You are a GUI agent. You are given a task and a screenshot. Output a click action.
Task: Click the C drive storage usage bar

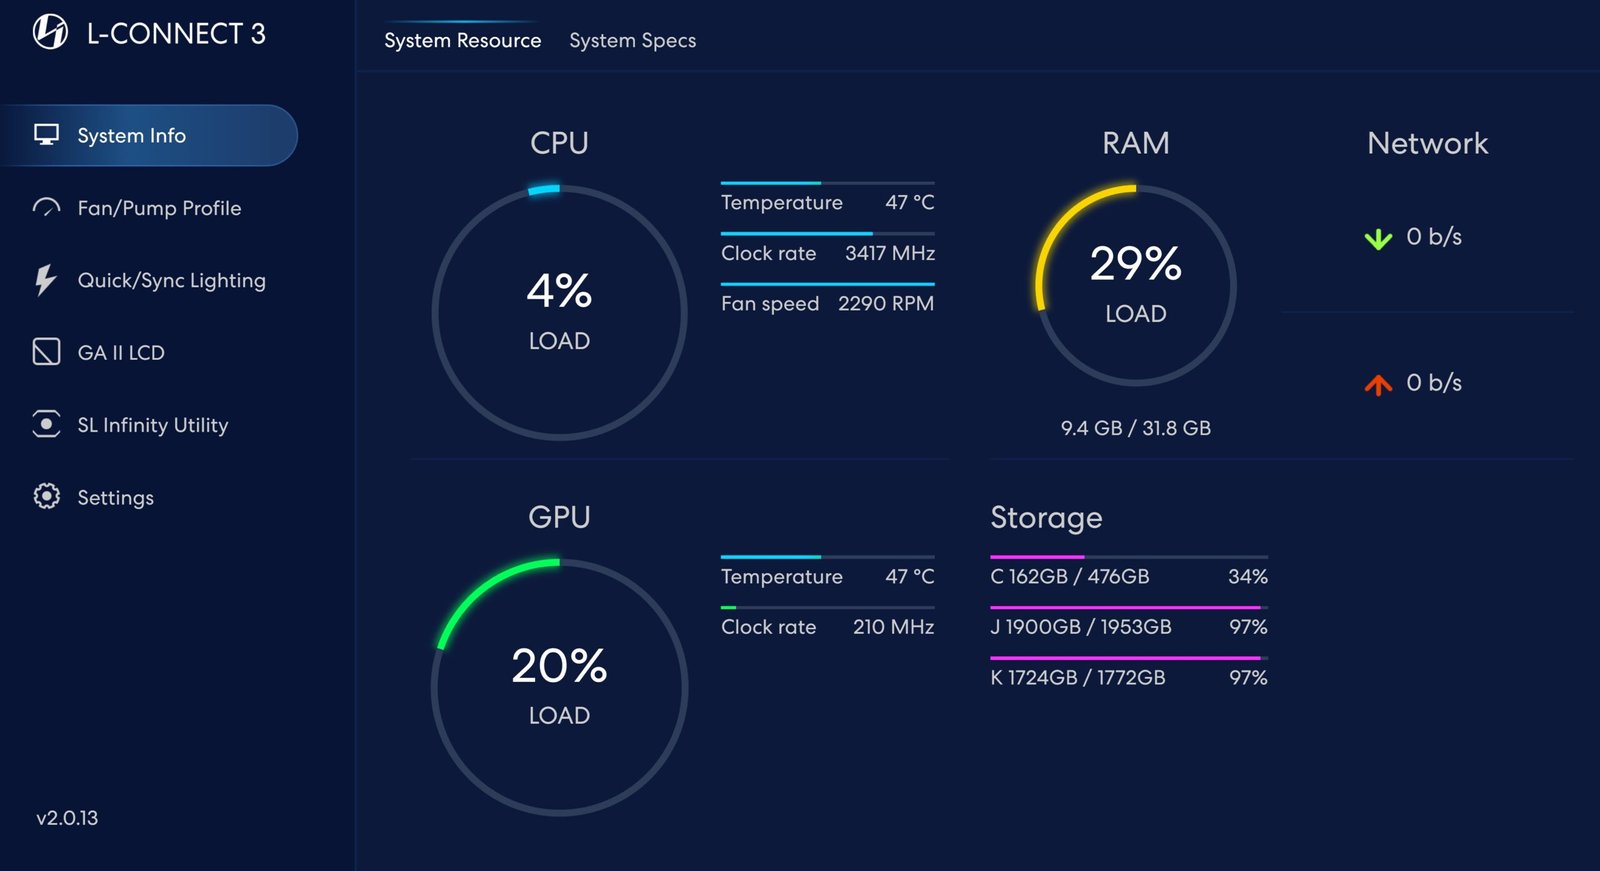1128,557
